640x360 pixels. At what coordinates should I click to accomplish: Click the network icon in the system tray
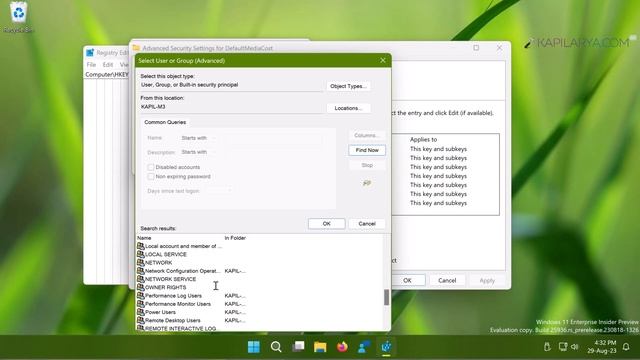563,347
